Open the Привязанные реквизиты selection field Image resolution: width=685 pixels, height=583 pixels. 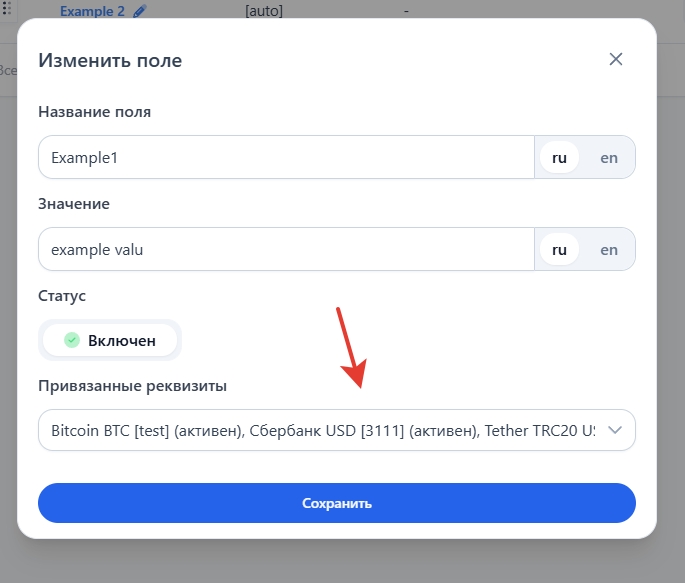pyautogui.click(x=322, y=430)
